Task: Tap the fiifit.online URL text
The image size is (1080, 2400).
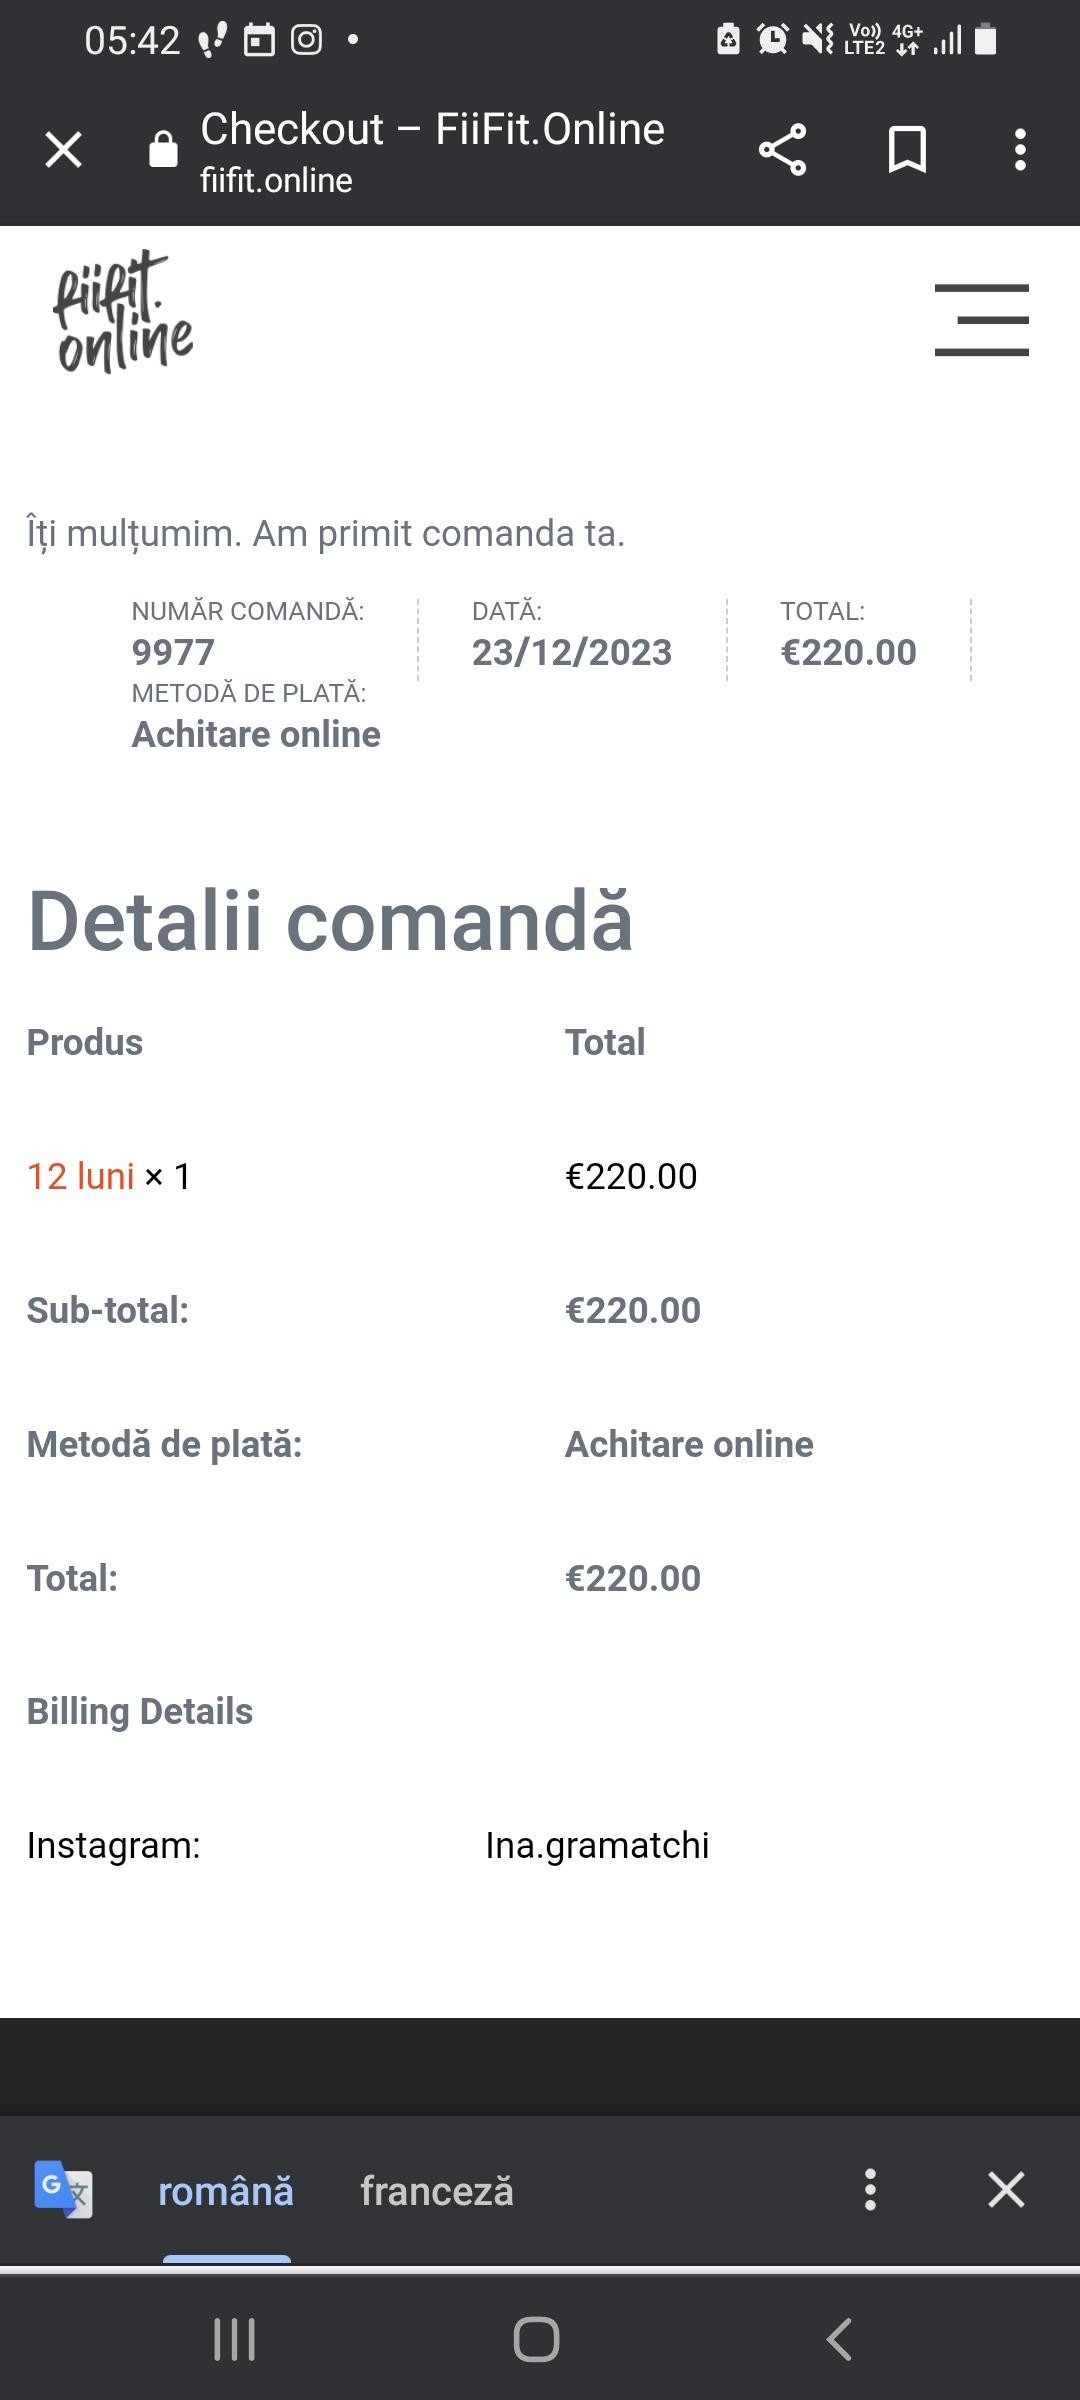Action: [x=276, y=181]
